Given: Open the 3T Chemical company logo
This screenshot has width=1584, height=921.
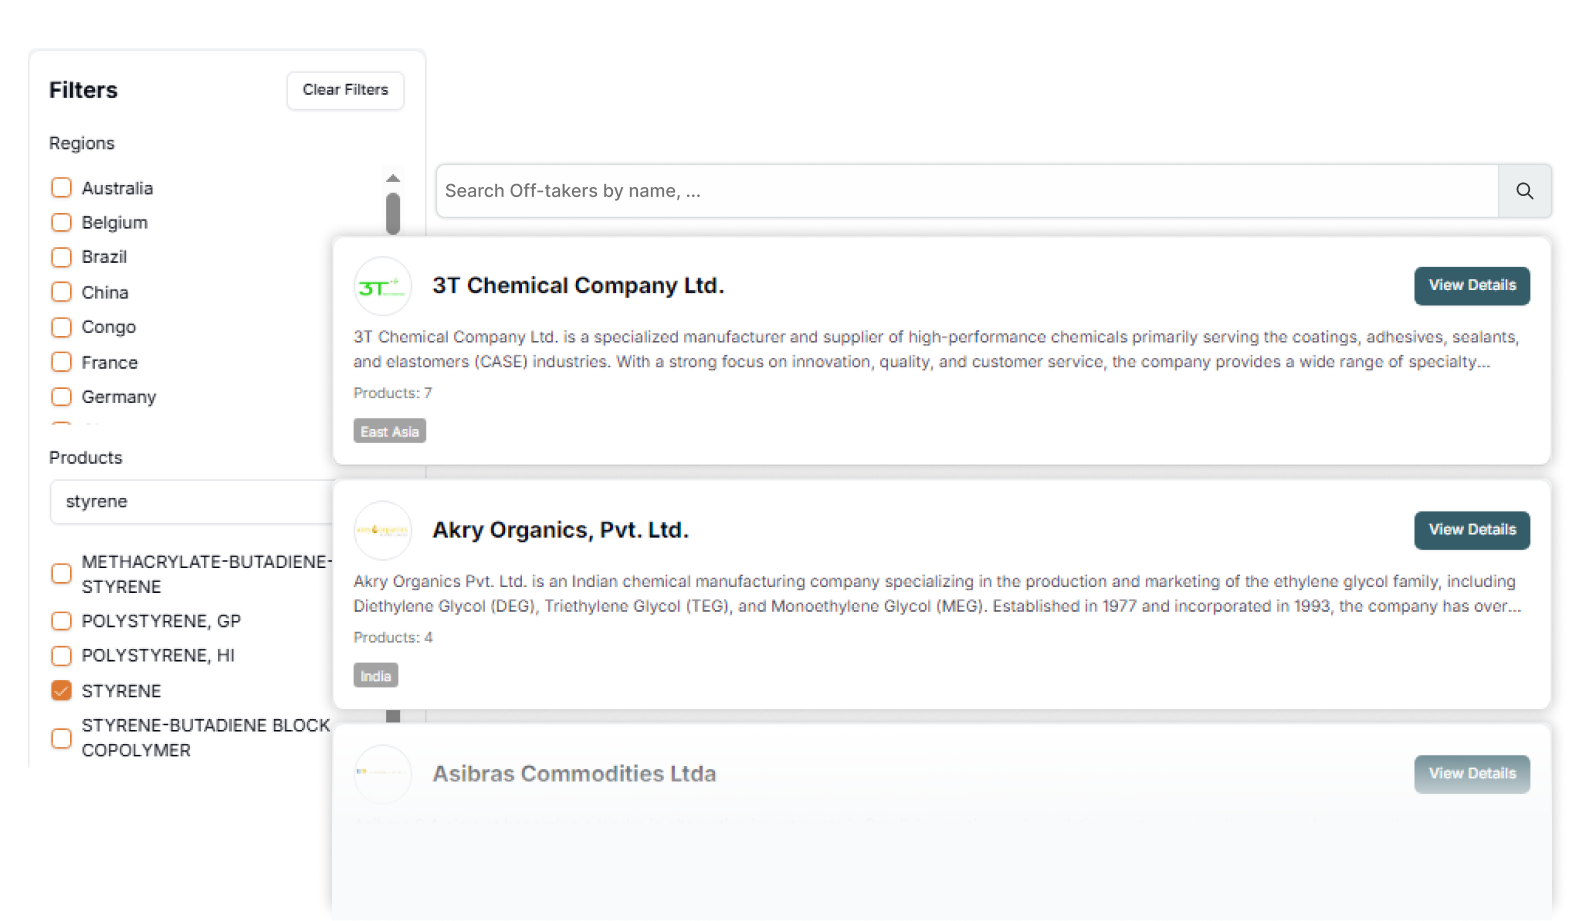Looking at the screenshot, I should click(382, 286).
